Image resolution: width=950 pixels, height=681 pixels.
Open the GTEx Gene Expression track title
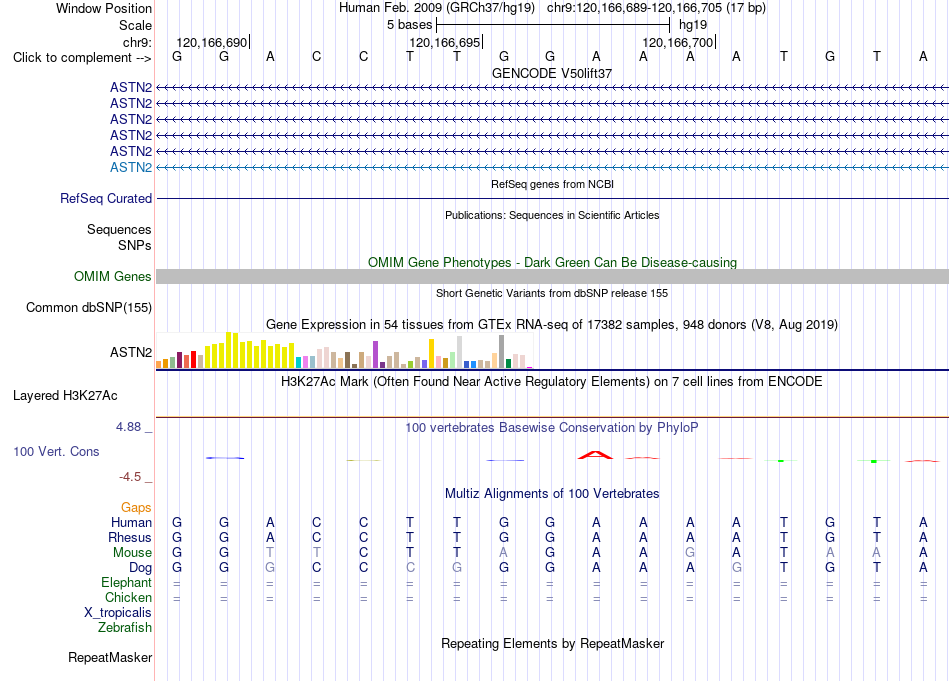(552, 325)
